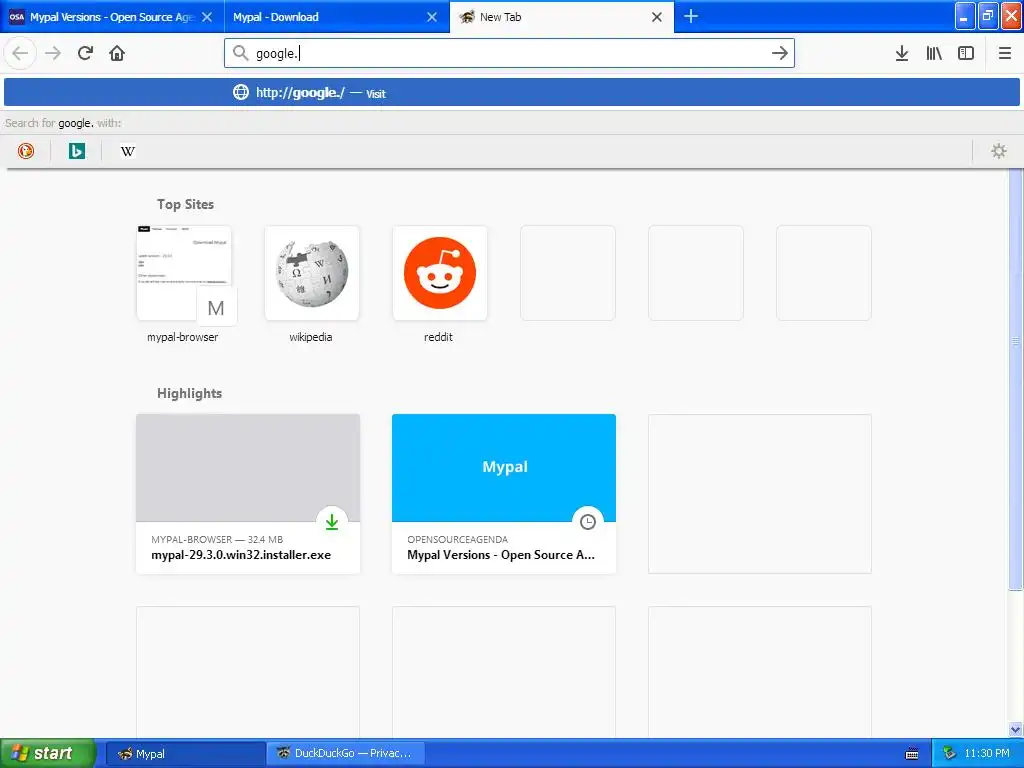Switch to Mypal - Download tab
This screenshot has width=1024, height=768.
tap(336, 17)
